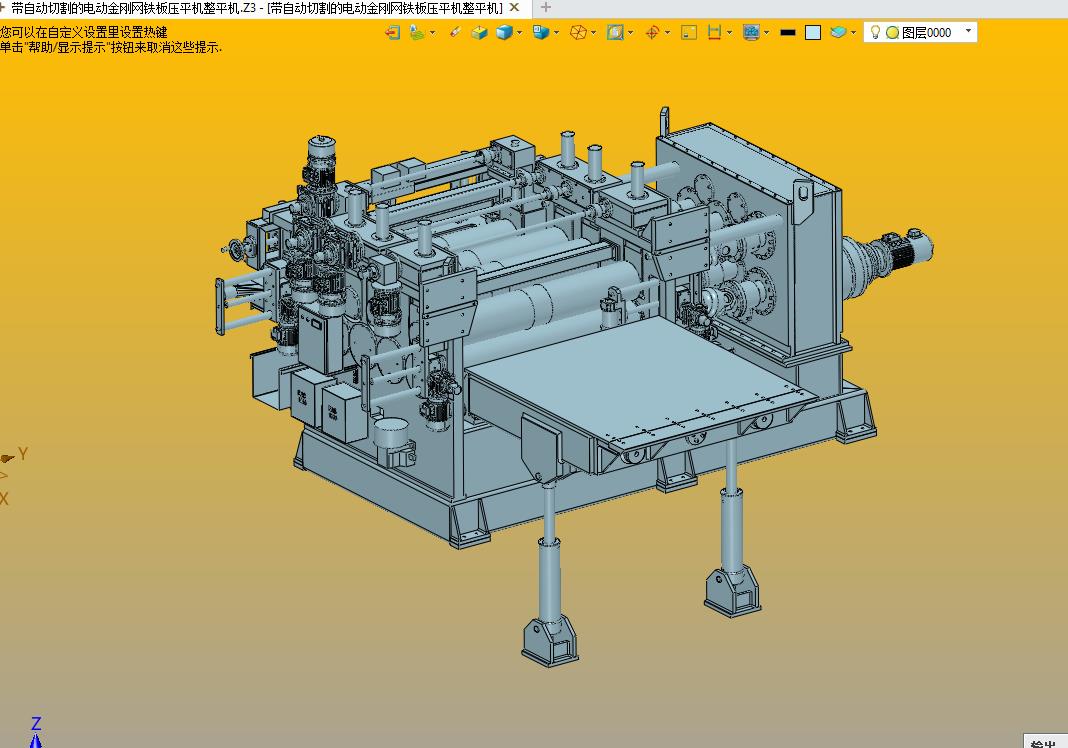Click the zoom window frame icon

(615, 32)
